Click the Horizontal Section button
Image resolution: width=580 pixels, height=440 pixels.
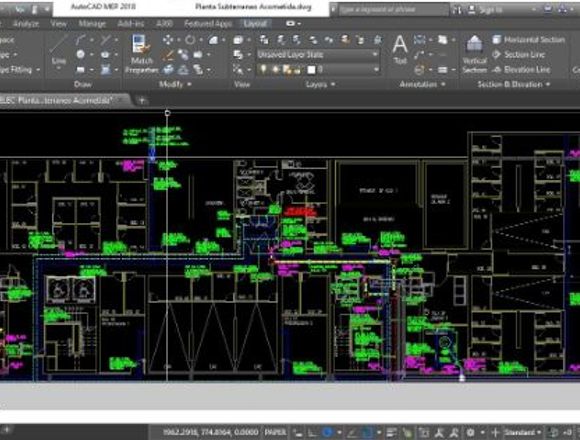tap(528, 40)
